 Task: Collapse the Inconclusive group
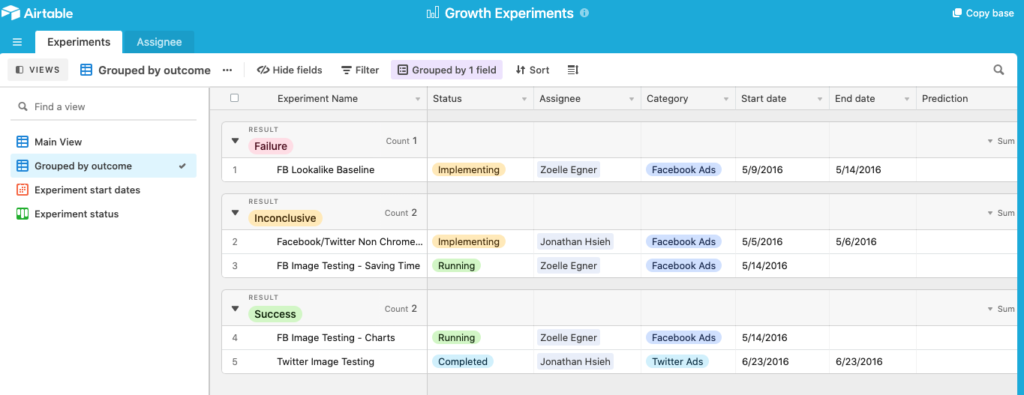[x=235, y=213]
